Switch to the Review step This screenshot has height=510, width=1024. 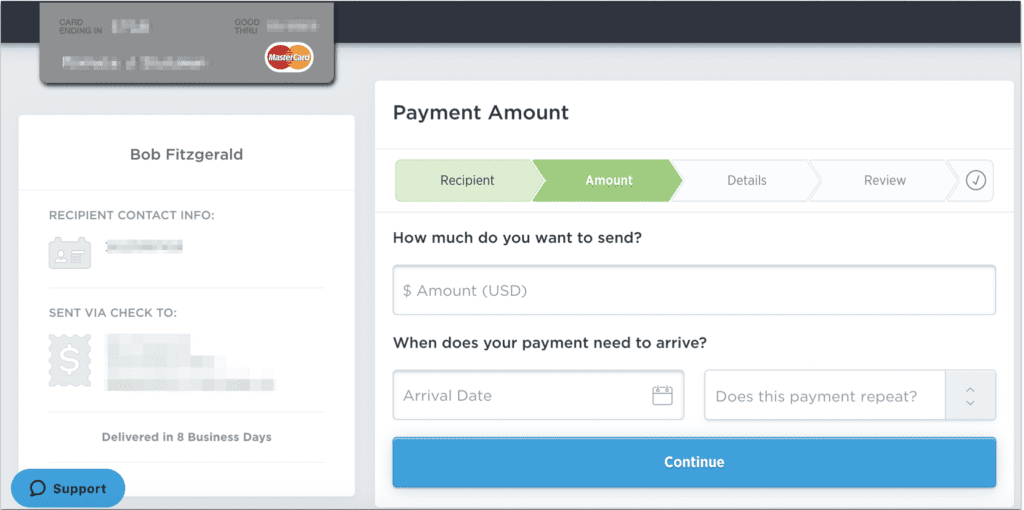click(x=885, y=181)
